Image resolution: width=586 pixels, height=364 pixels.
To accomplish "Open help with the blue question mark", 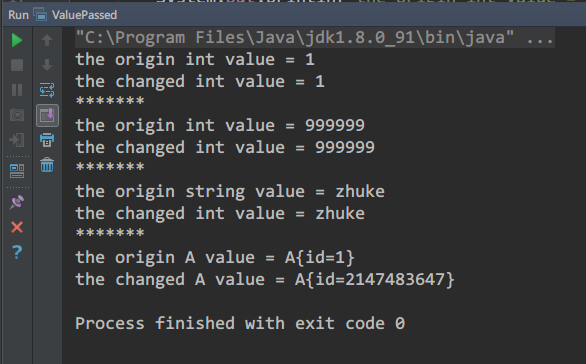I will click(17, 252).
